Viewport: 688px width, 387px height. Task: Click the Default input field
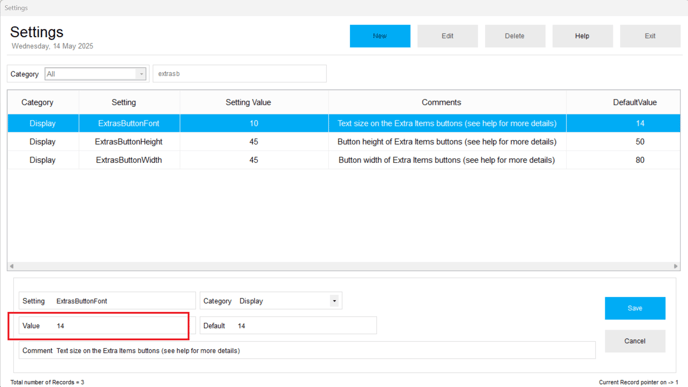(x=288, y=326)
